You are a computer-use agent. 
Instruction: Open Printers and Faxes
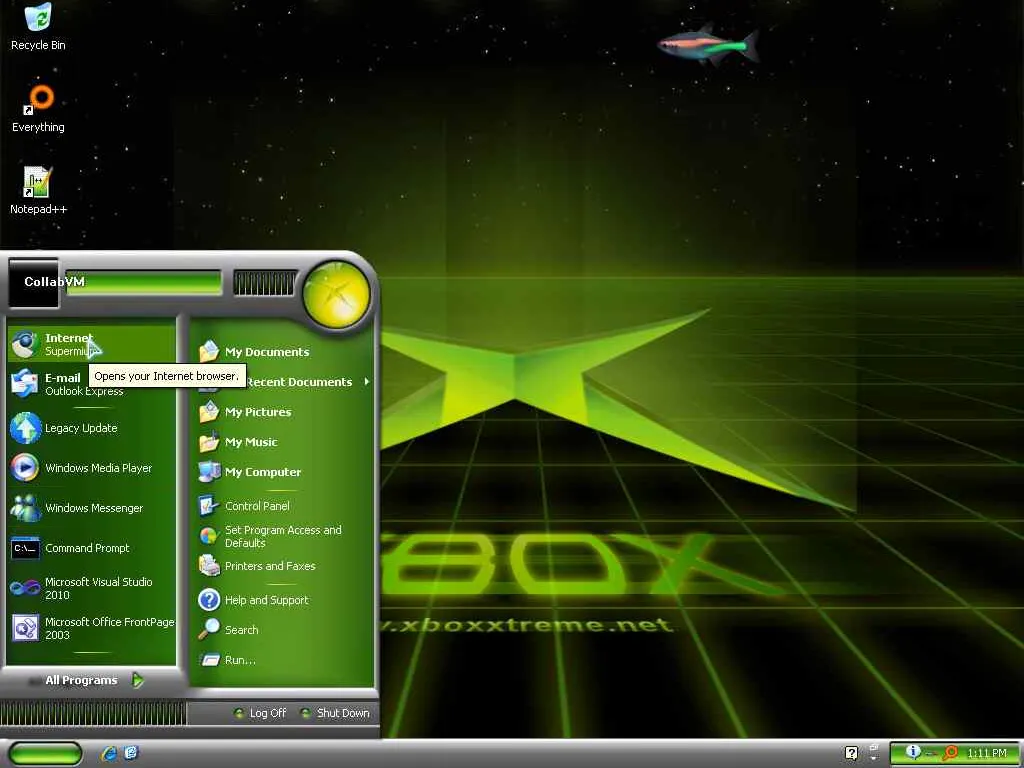283,566
